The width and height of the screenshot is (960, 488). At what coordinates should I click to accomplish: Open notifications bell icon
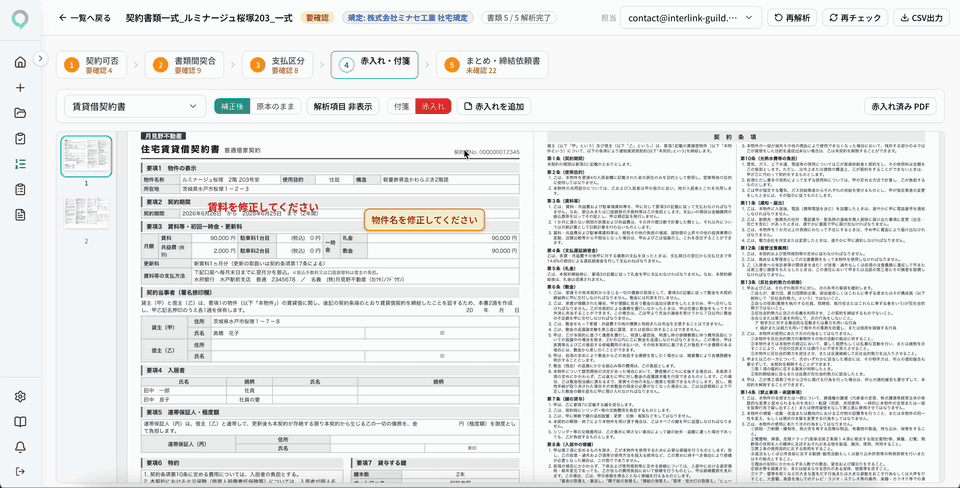click(x=20, y=447)
